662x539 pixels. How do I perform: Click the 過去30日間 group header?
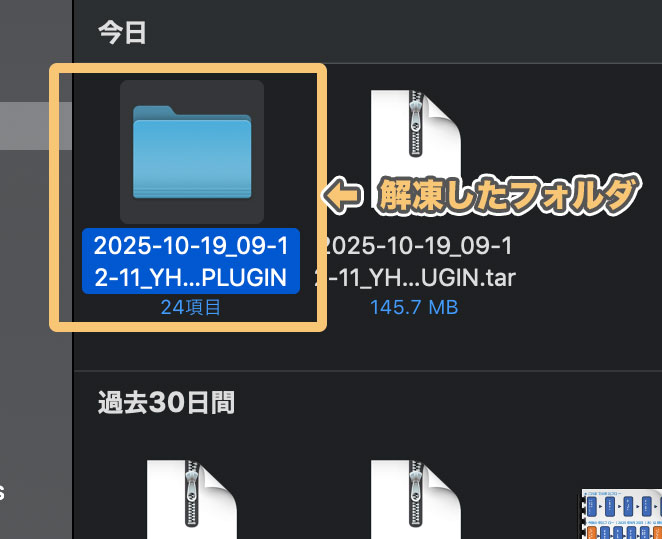click(x=166, y=402)
